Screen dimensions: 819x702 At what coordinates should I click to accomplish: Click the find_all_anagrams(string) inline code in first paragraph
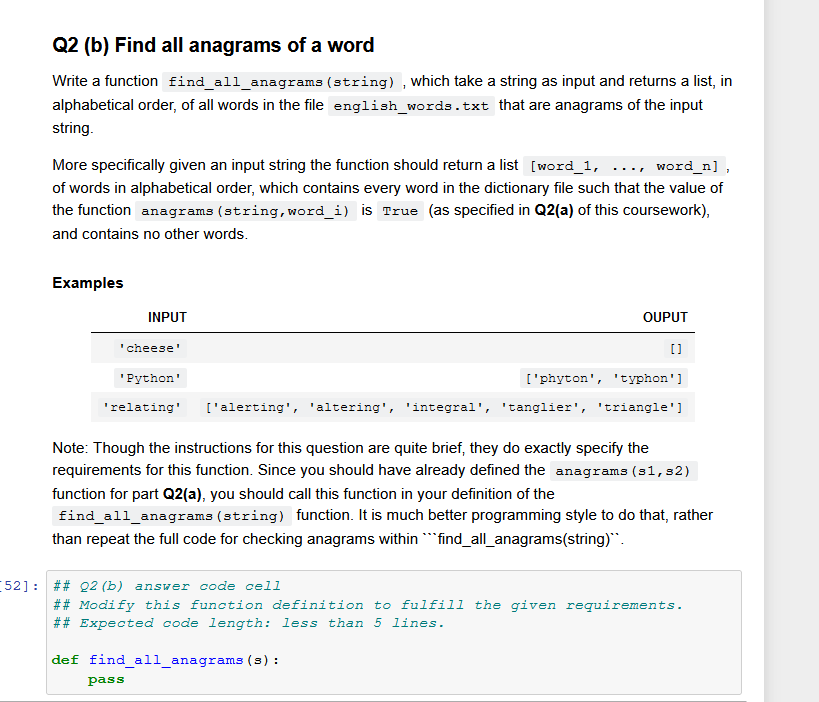click(x=282, y=82)
